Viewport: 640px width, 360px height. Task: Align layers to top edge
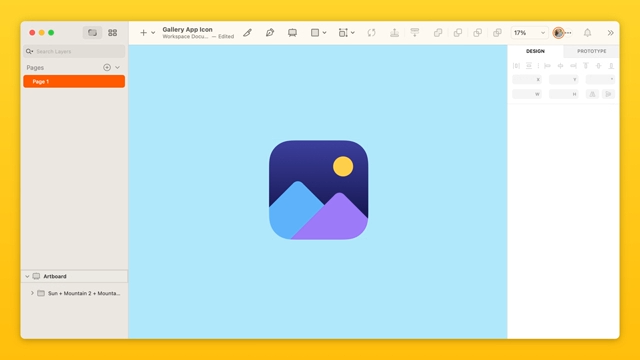coord(586,66)
